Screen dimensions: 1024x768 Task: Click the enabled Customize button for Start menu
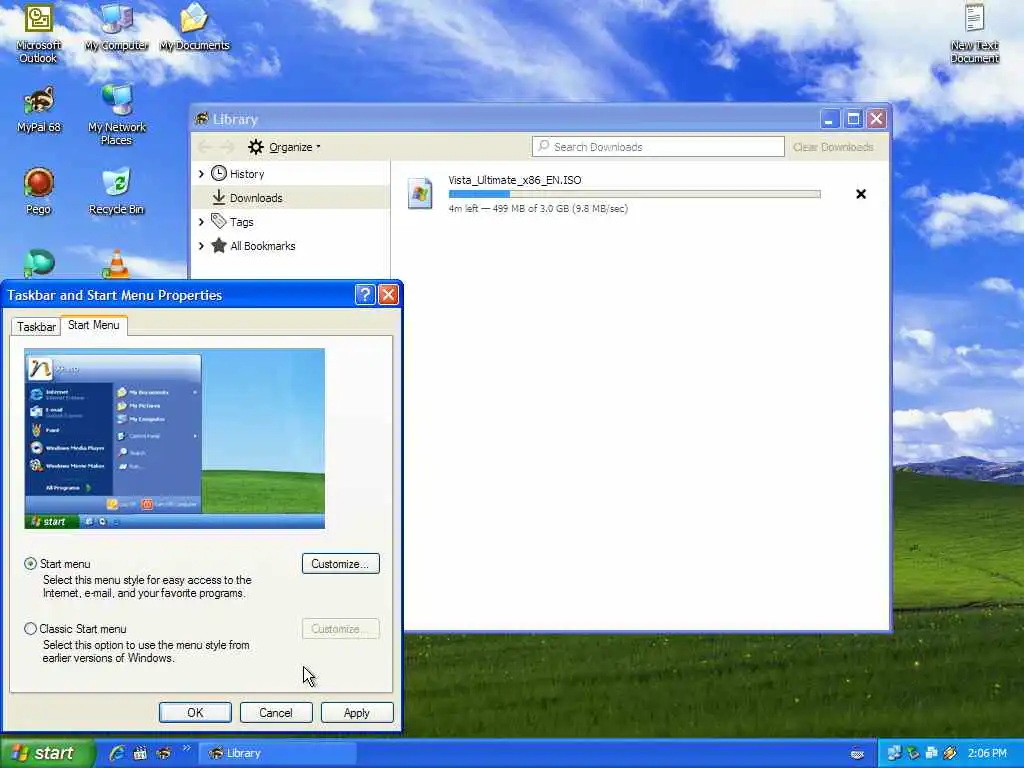tap(340, 564)
